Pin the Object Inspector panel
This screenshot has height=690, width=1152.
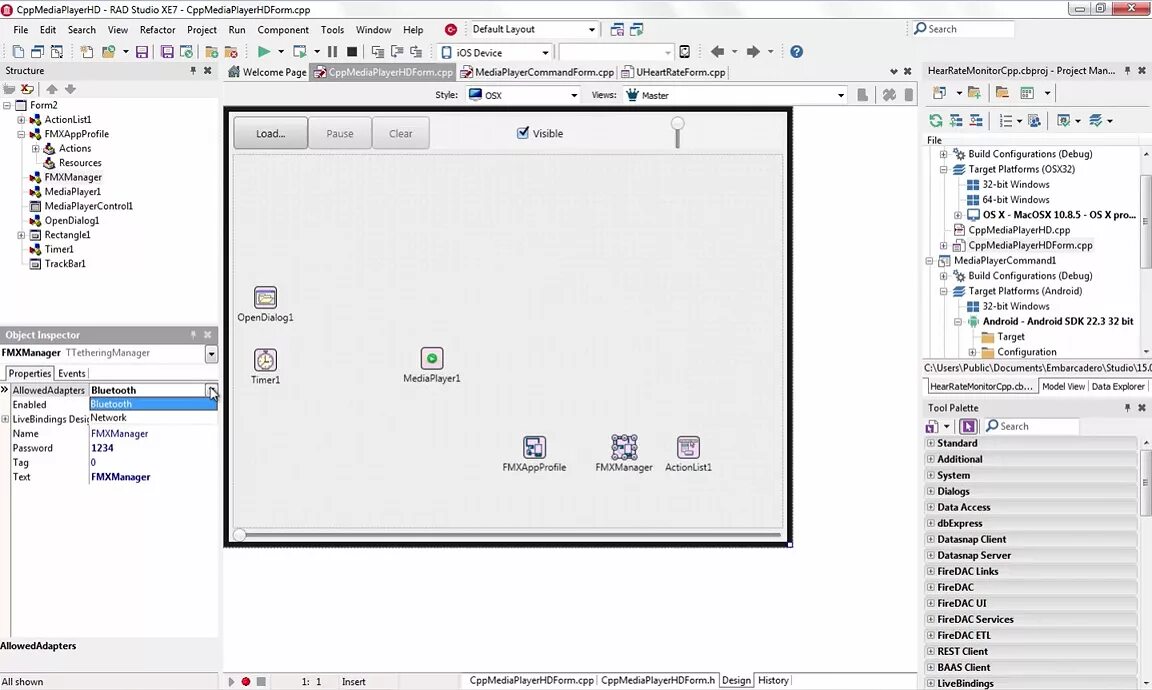point(193,334)
